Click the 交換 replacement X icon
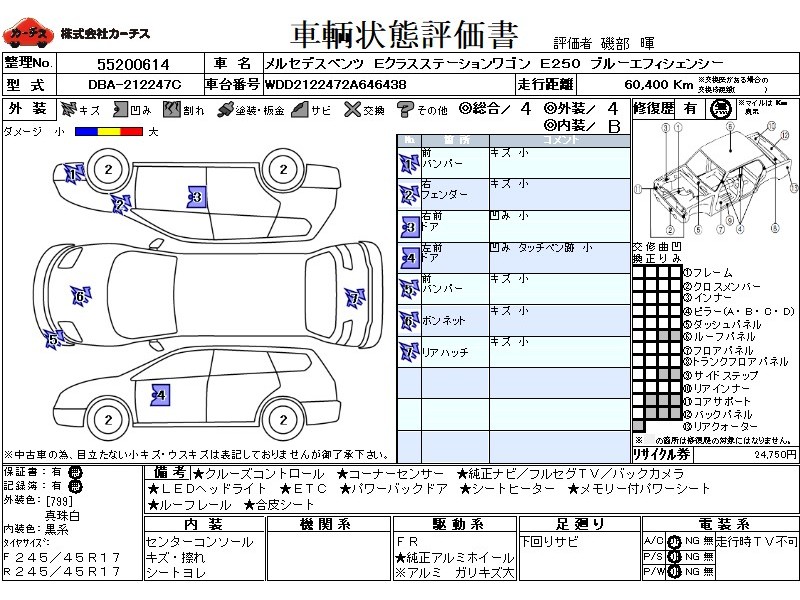 coord(351,110)
